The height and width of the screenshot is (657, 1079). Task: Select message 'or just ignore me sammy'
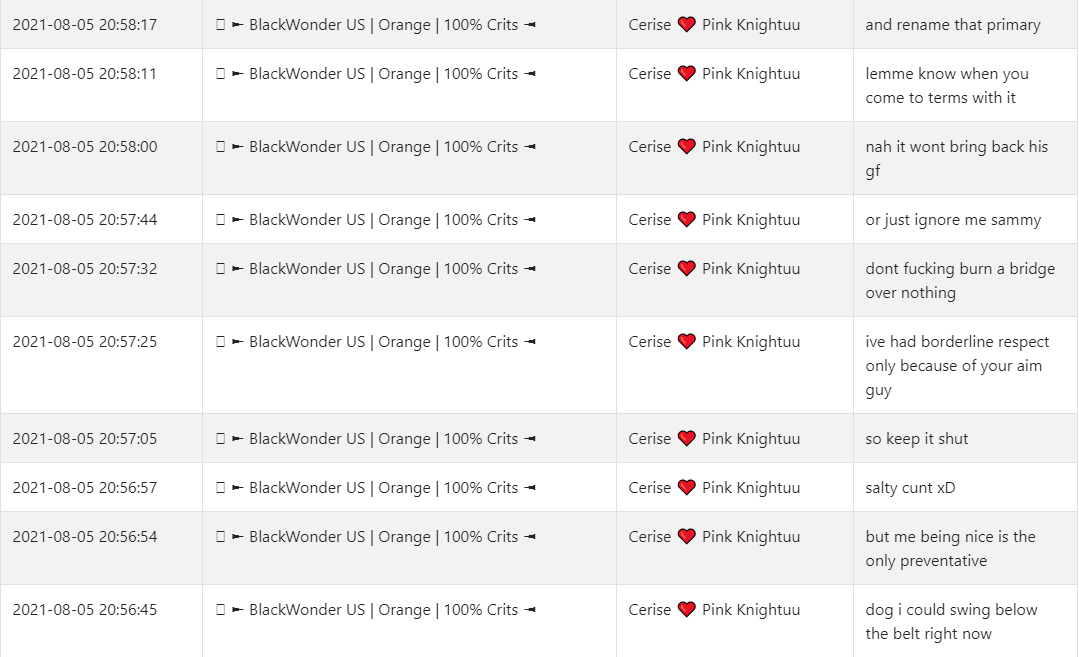pos(953,220)
